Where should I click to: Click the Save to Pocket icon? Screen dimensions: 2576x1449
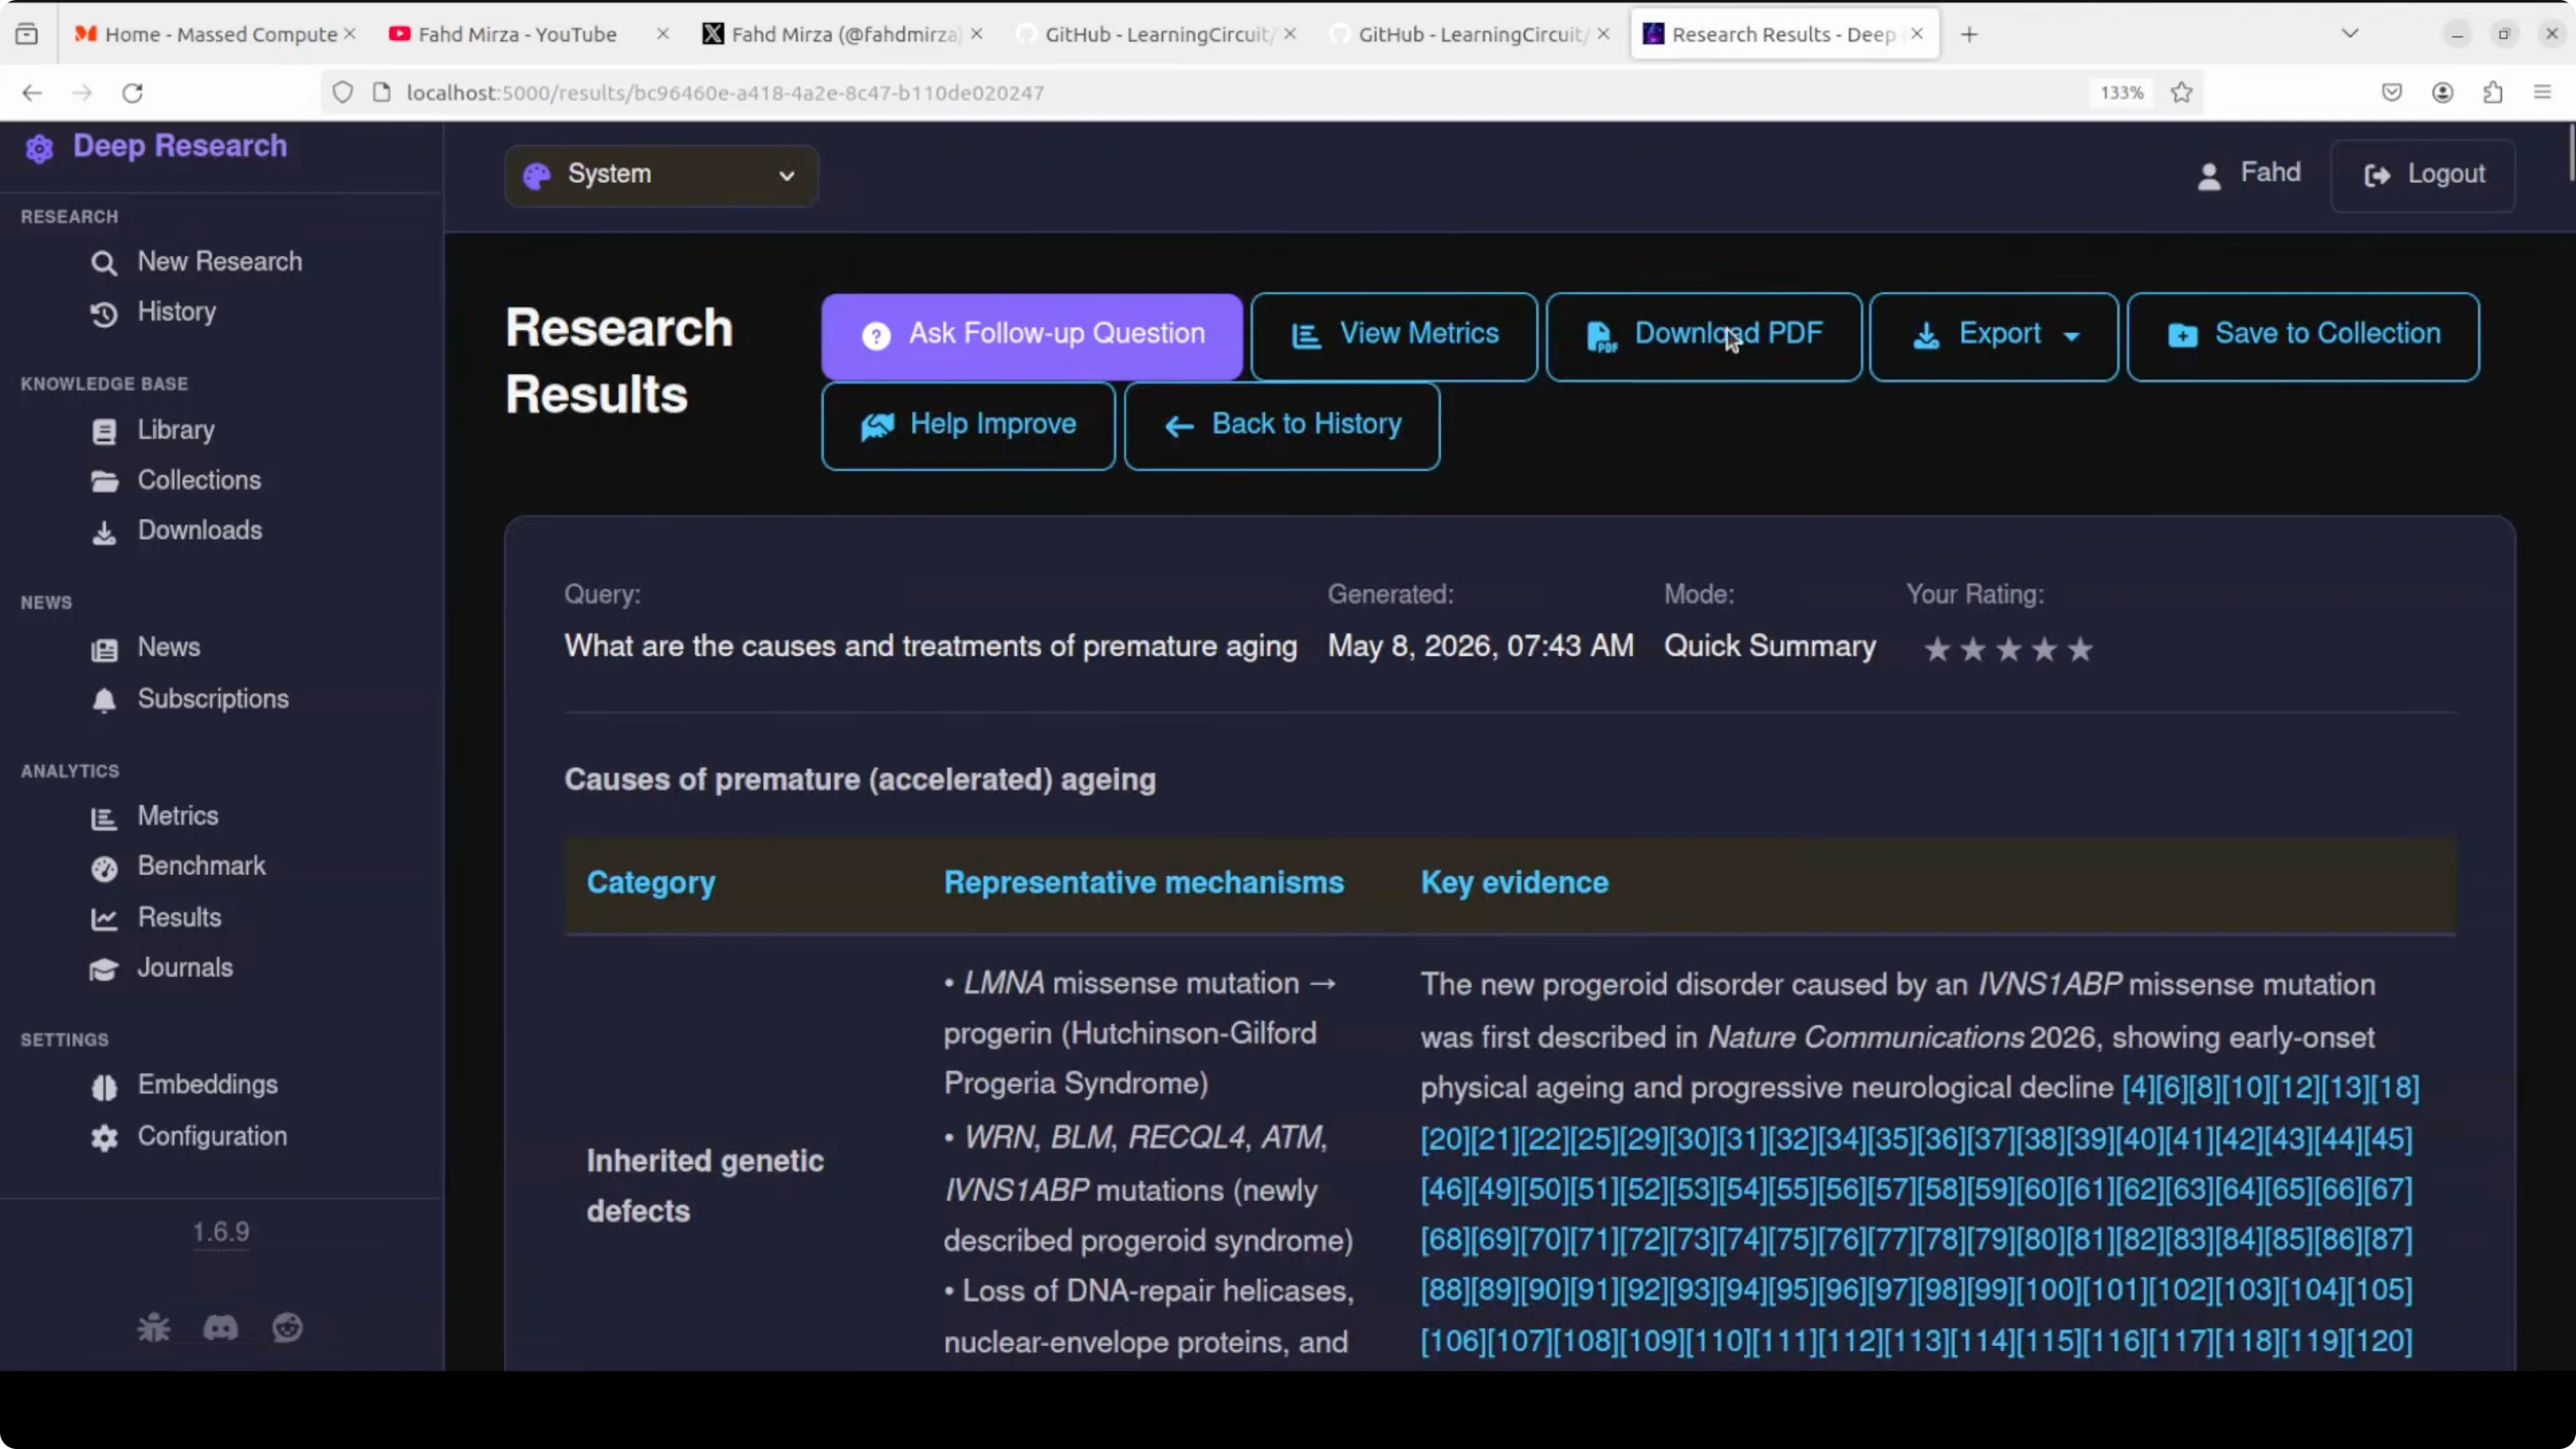pos(2392,93)
